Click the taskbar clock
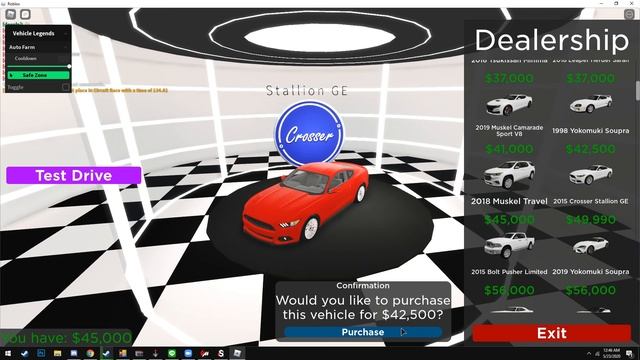The height and width of the screenshot is (360, 640). 611,353
